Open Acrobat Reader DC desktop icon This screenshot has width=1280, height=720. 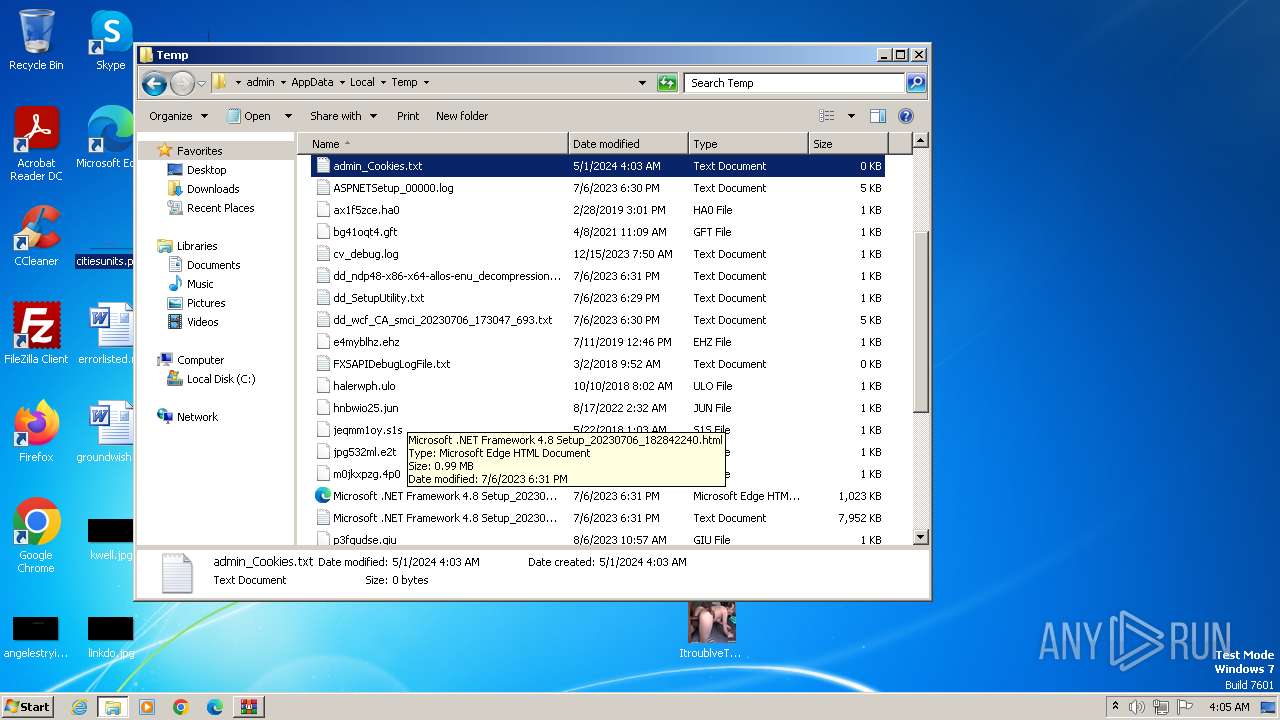[36, 144]
